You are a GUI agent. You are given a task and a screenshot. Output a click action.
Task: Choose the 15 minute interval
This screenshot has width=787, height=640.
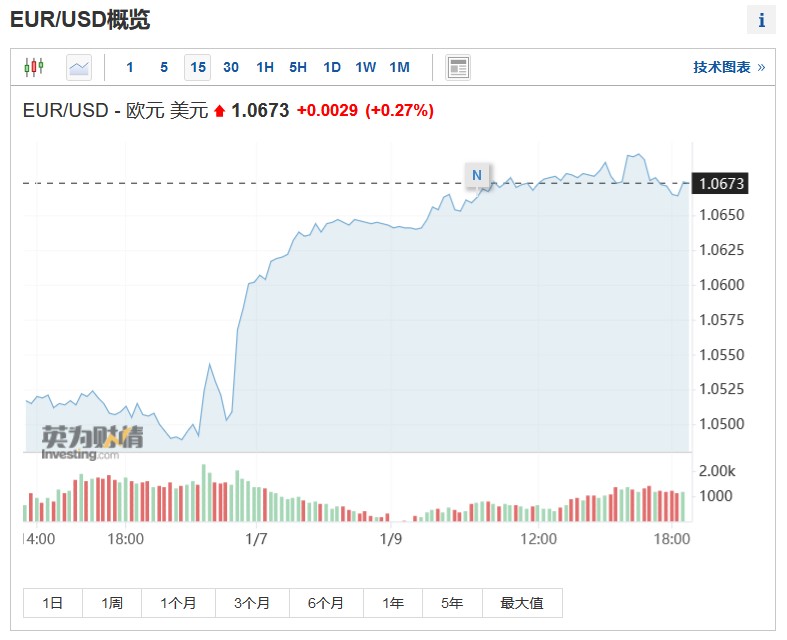[198, 67]
